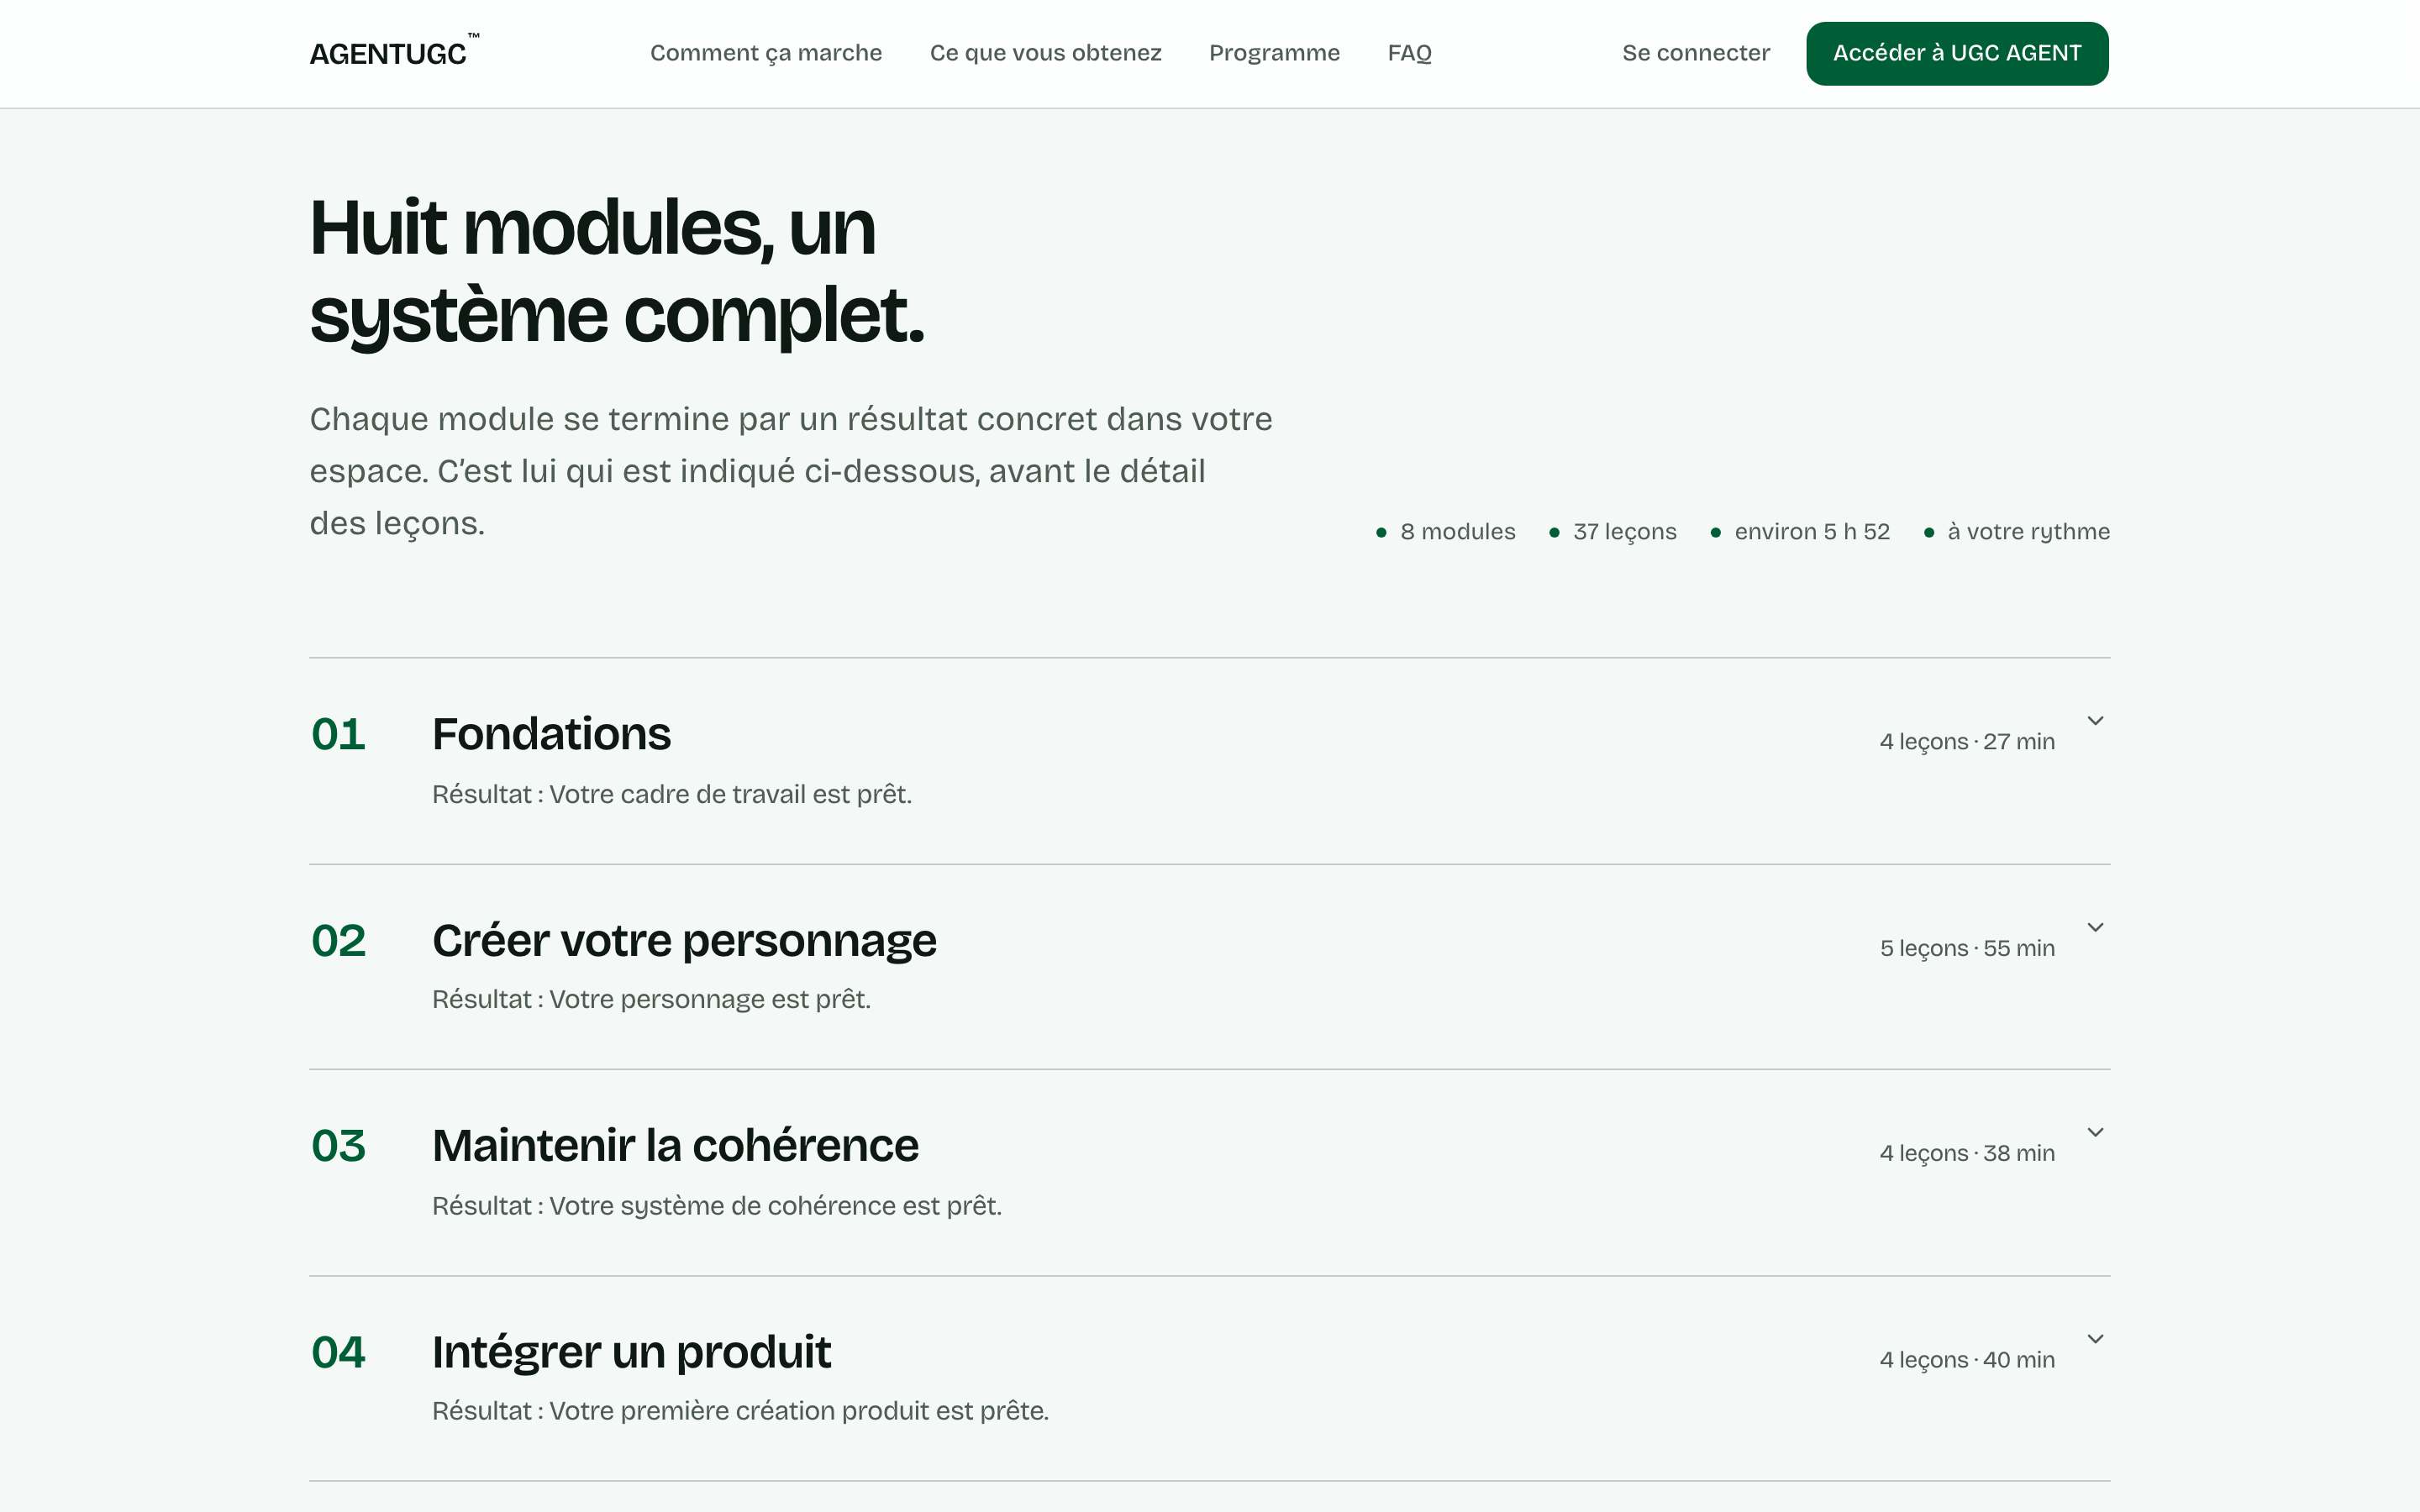Screen dimensions: 2420x1512
Task: Click the Fondations module title
Action: pyautogui.click(x=551, y=734)
